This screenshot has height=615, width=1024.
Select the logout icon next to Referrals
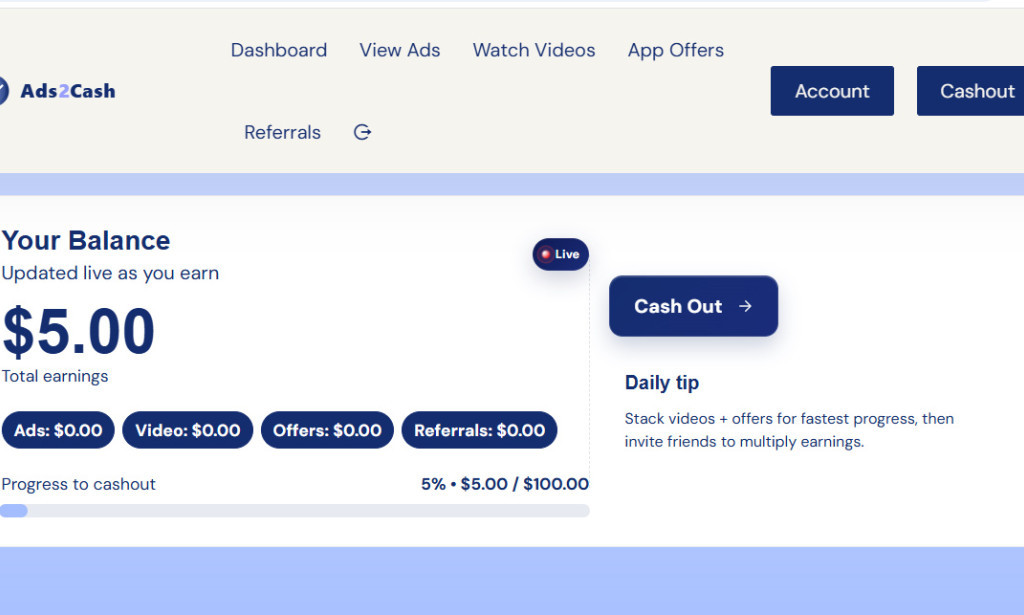[x=362, y=131]
